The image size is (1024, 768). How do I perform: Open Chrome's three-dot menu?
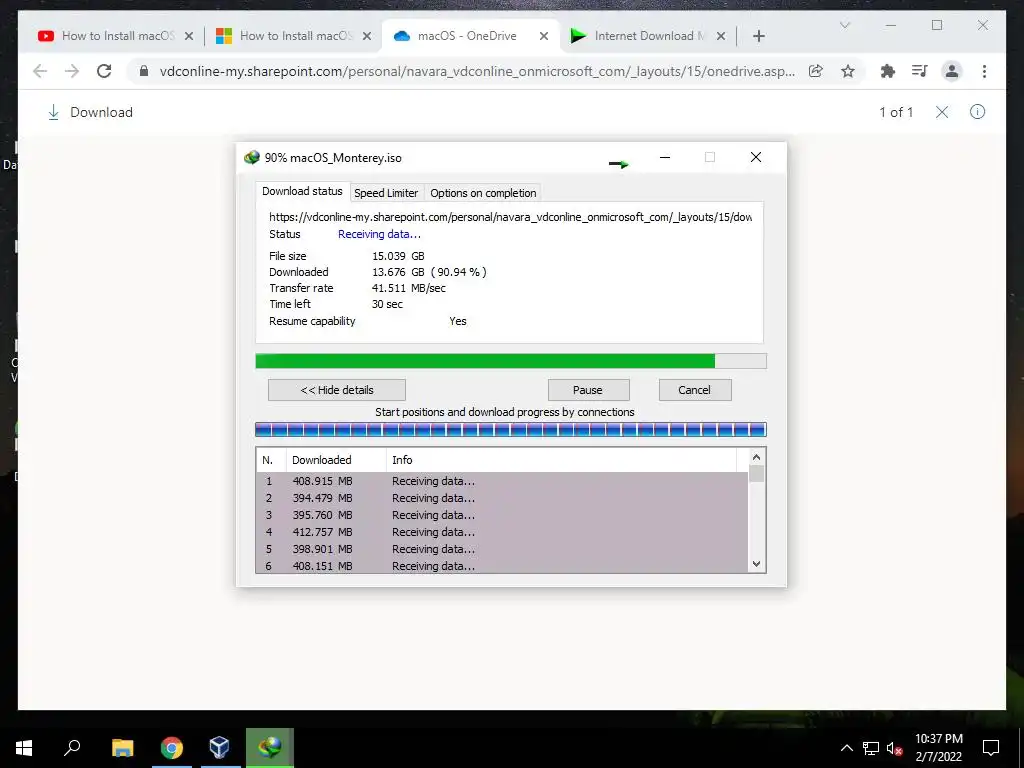coord(984,71)
